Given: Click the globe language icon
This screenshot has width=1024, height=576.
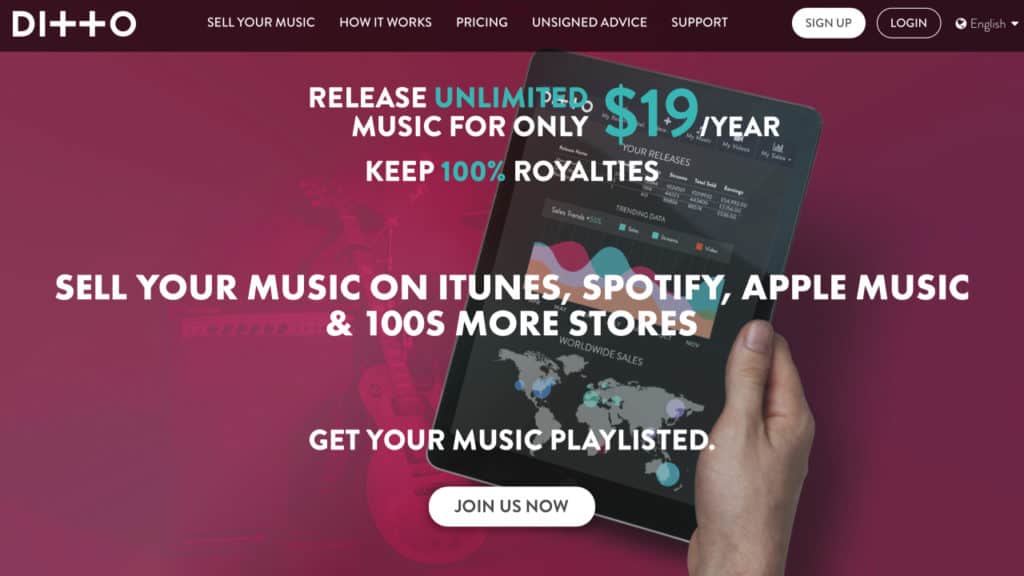Looking at the screenshot, I should coord(961,24).
